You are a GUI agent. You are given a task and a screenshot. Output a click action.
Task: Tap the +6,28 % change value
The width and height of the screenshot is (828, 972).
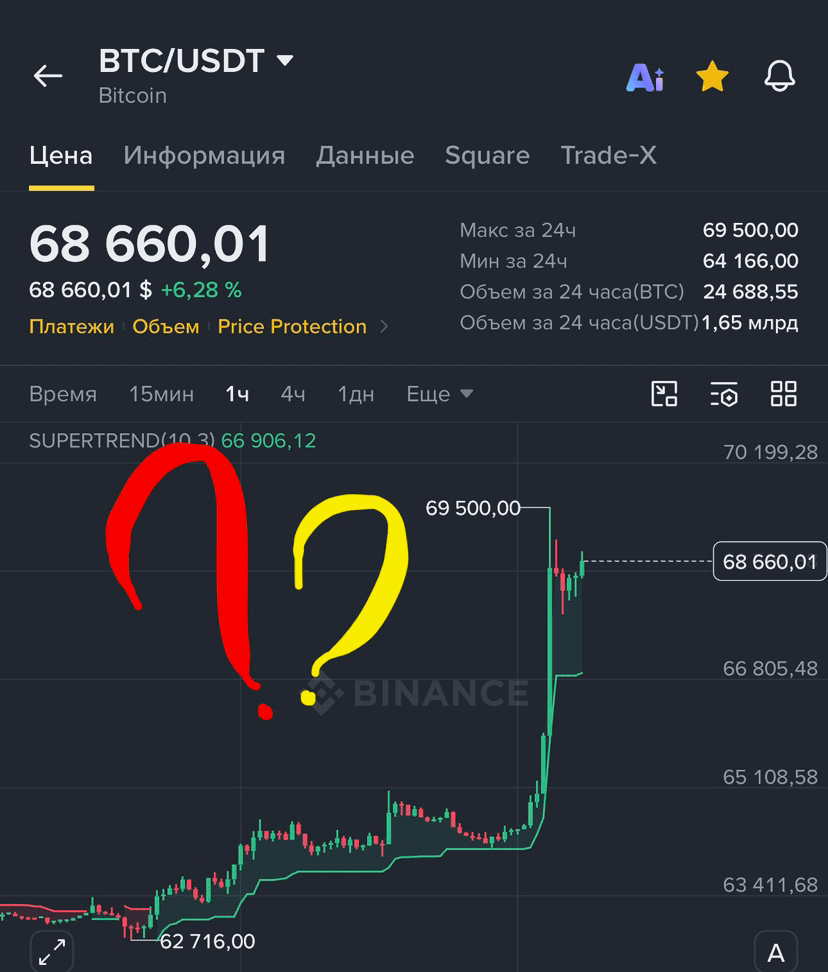coord(201,290)
